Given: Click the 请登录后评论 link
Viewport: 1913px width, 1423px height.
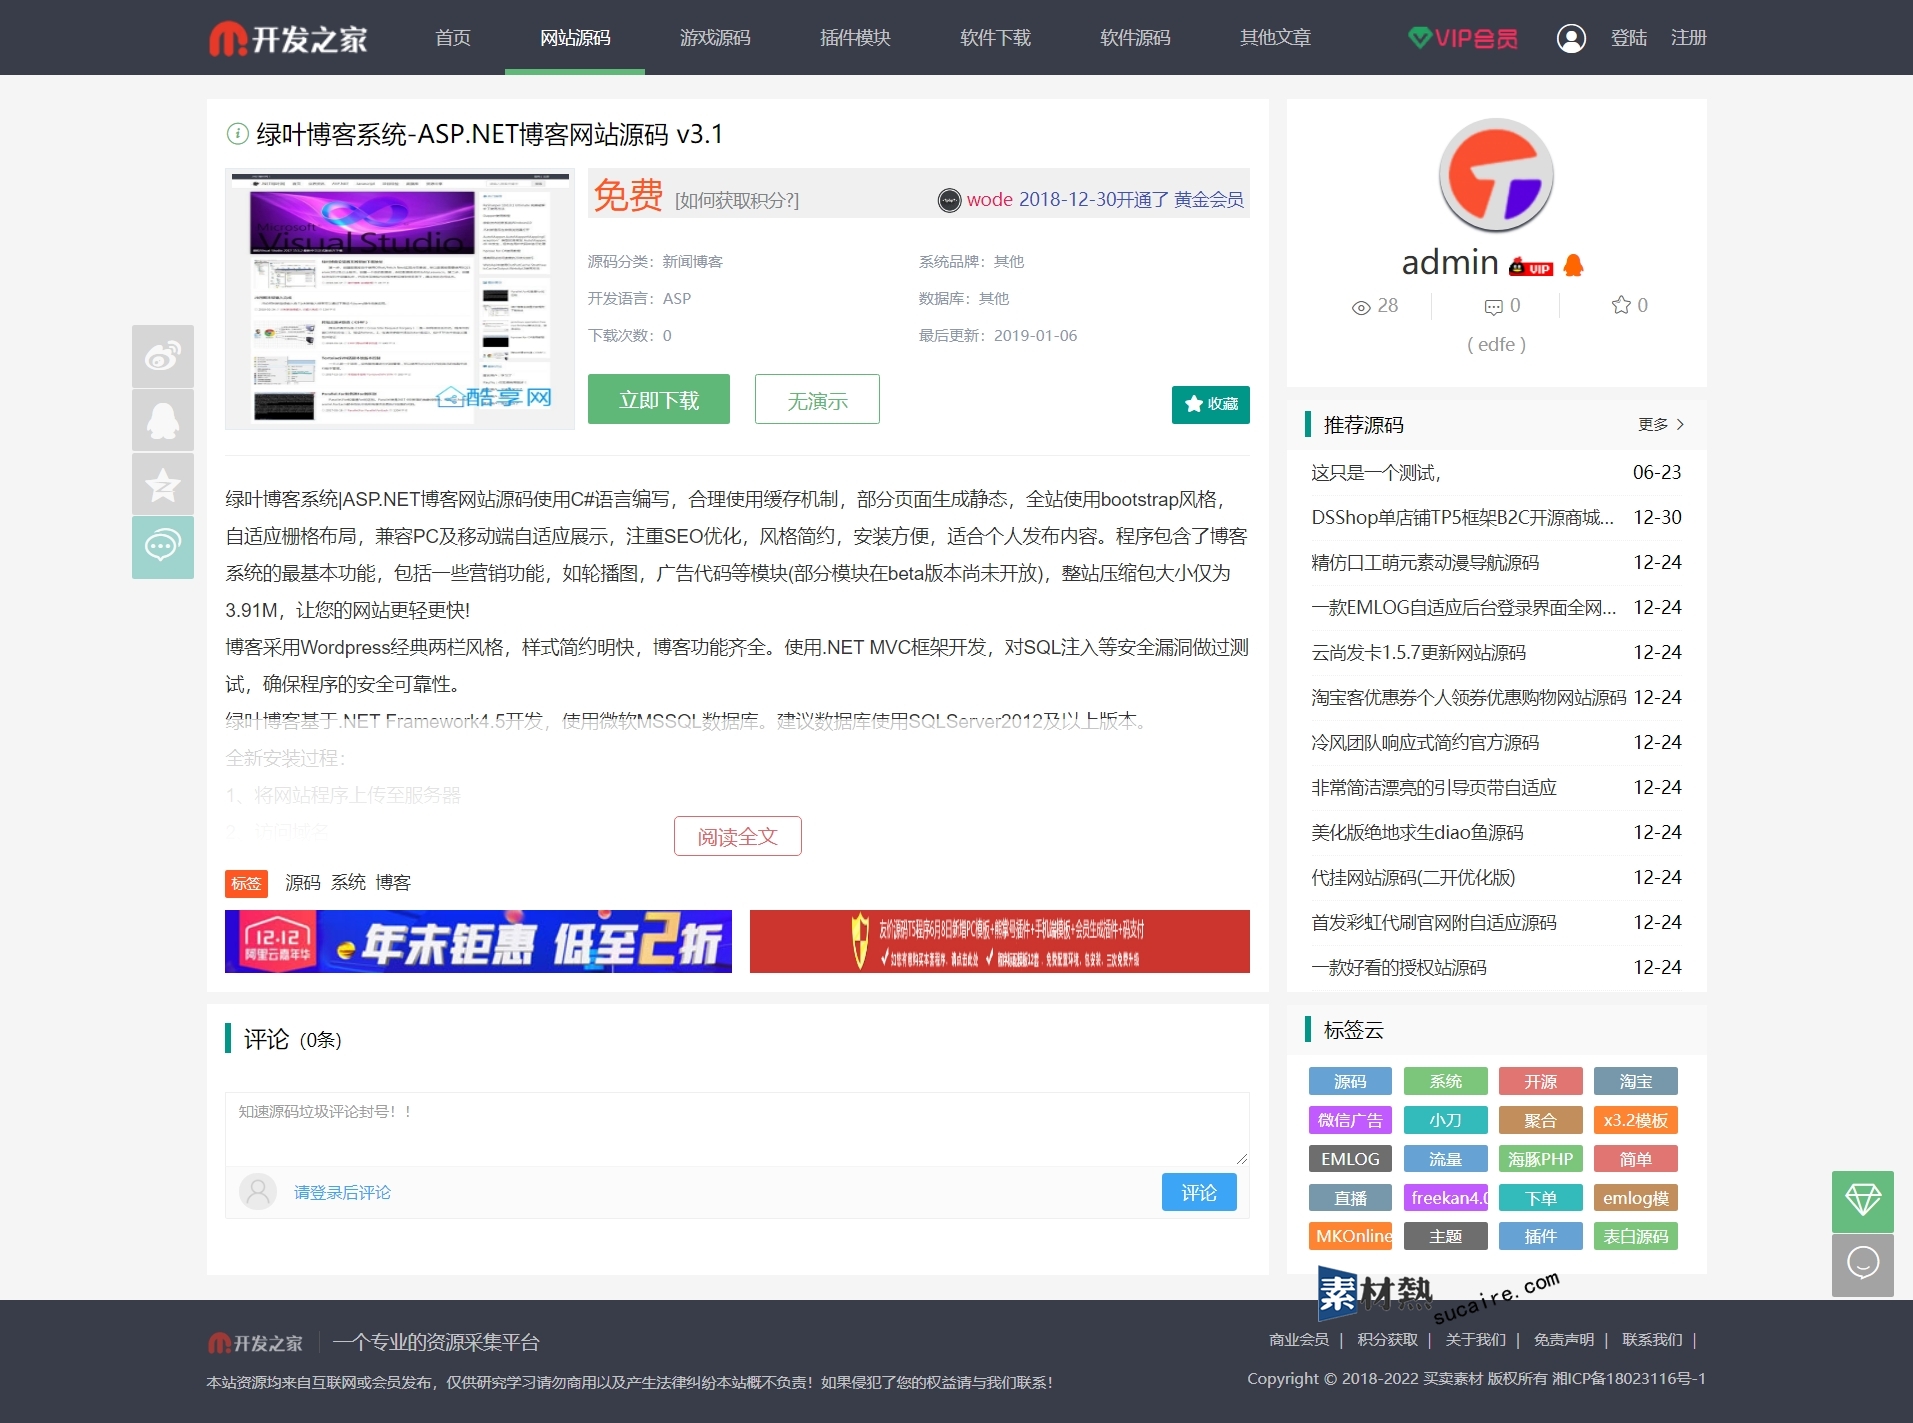Looking at the screenshot, I should click(342, 1192).
